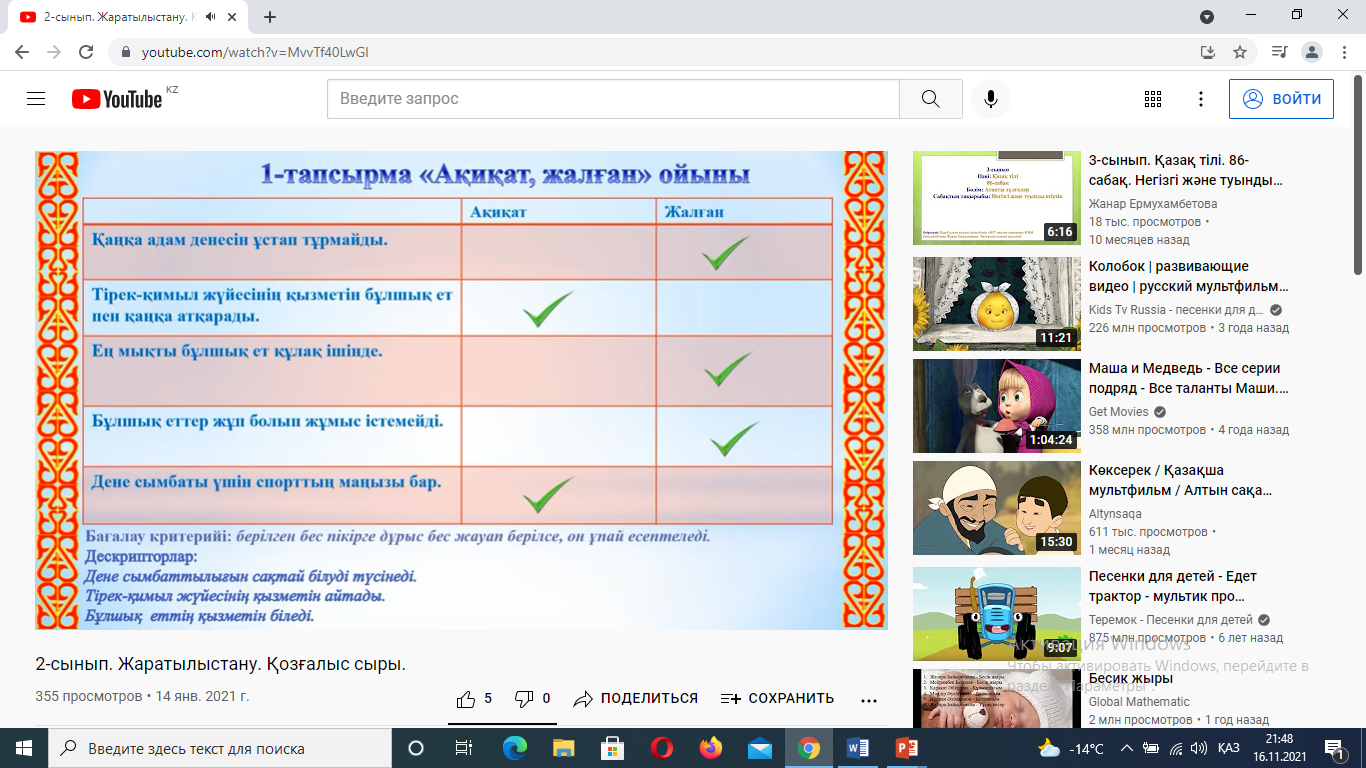
Task: Open the Колобок video thumbnail
Action: tap(997, 303)
